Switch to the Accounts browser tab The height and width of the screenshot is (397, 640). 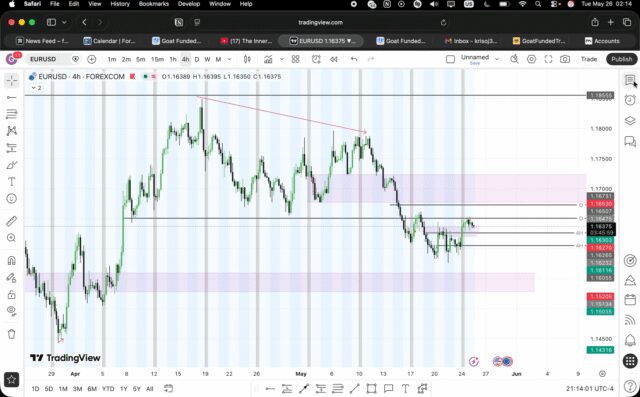602,41
